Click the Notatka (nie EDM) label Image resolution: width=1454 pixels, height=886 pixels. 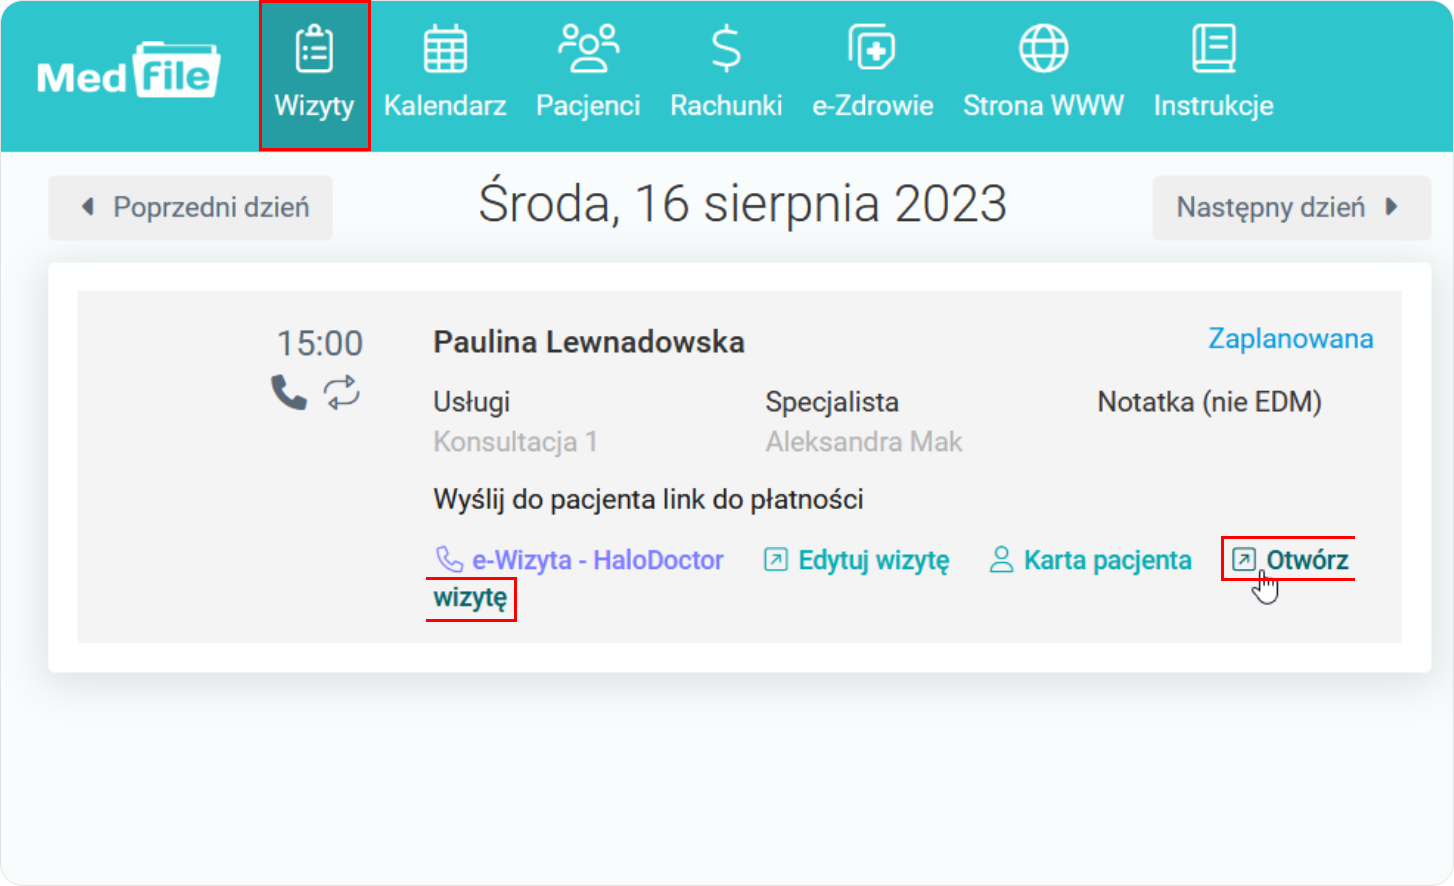pos(1209,402)
